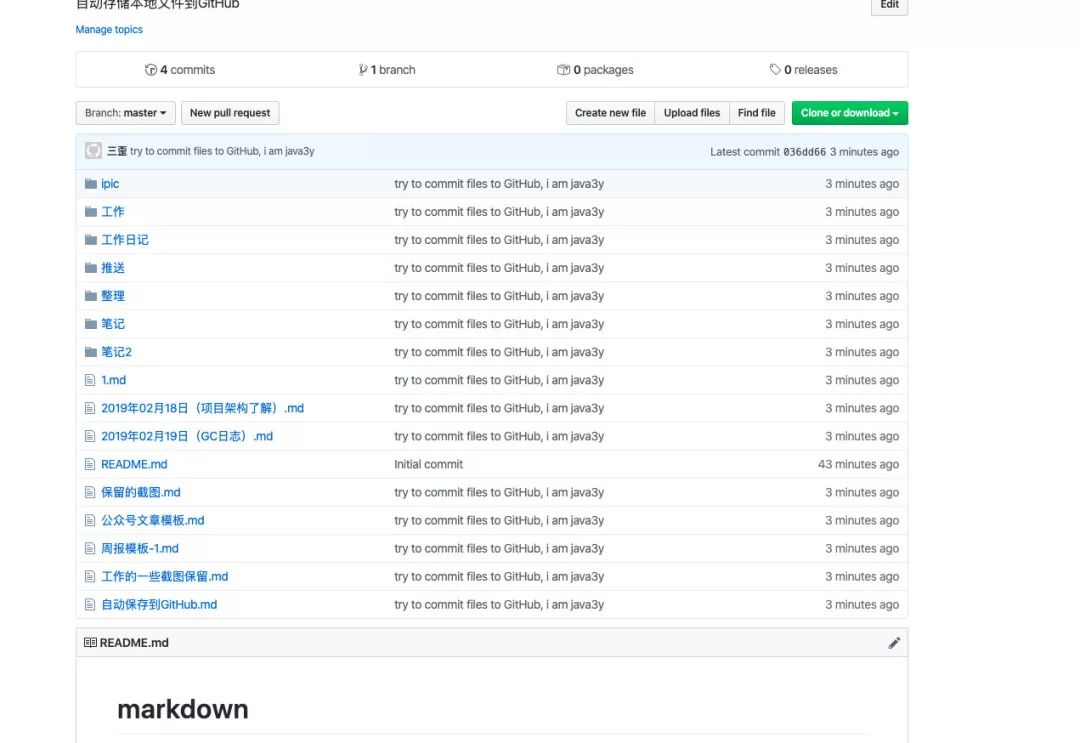Viewport: 1080px width, 743px height.
Task: Click the branch fork icon
Action: point(362,70)
